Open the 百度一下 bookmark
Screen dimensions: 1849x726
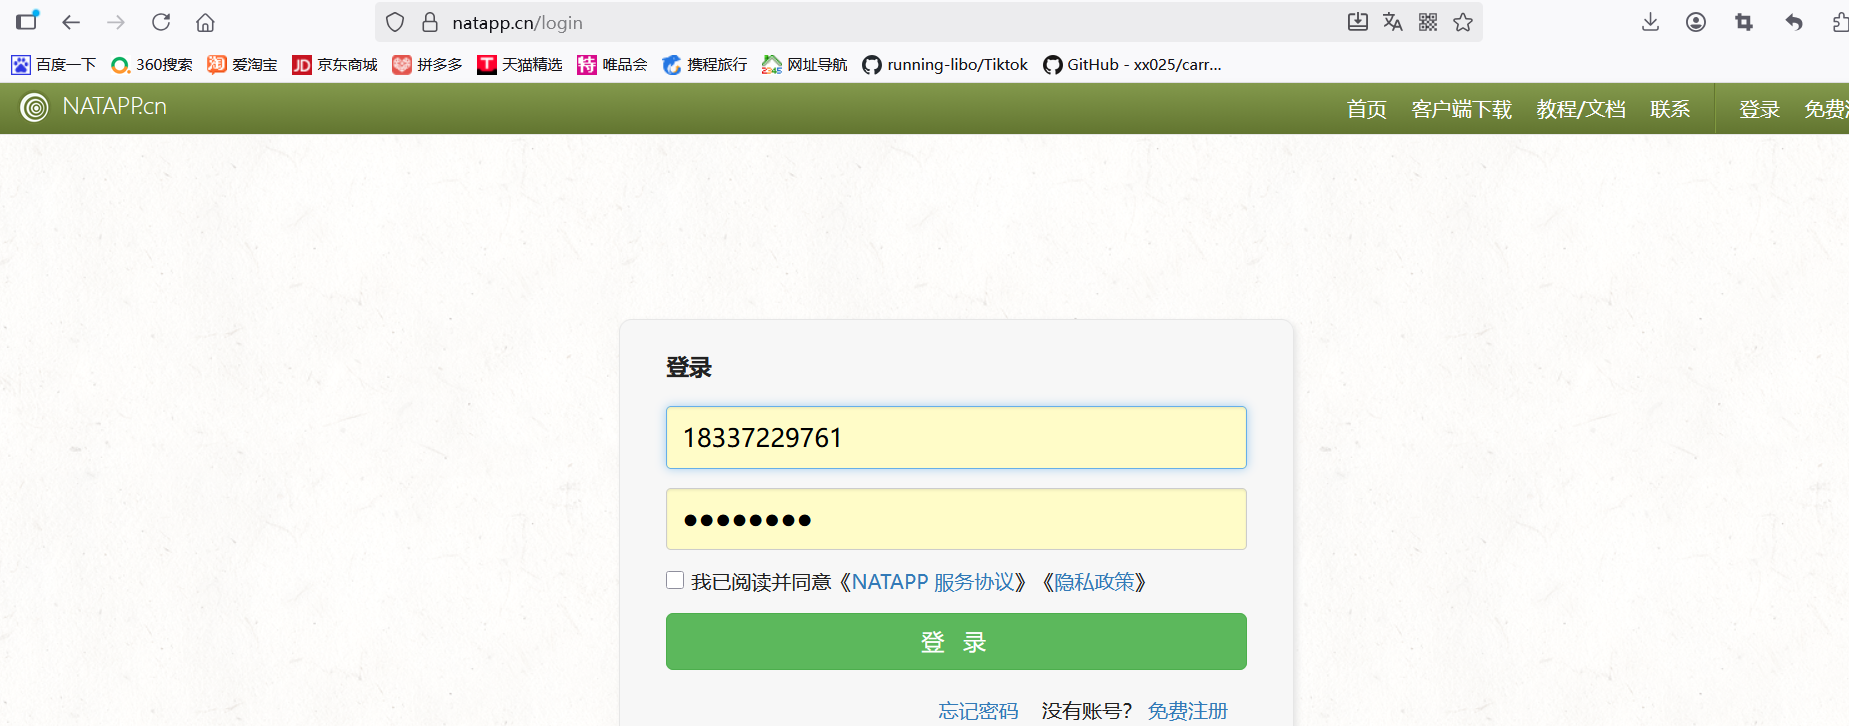click(x=54, y=65)
